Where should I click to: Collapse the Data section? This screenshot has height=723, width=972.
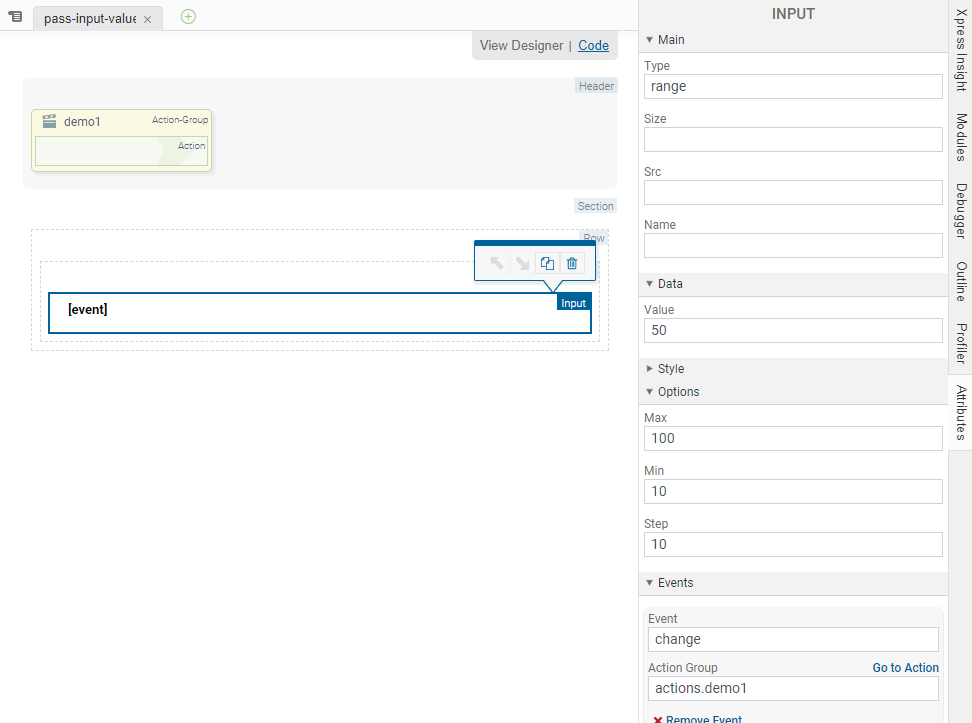click(x=649, y=284)
